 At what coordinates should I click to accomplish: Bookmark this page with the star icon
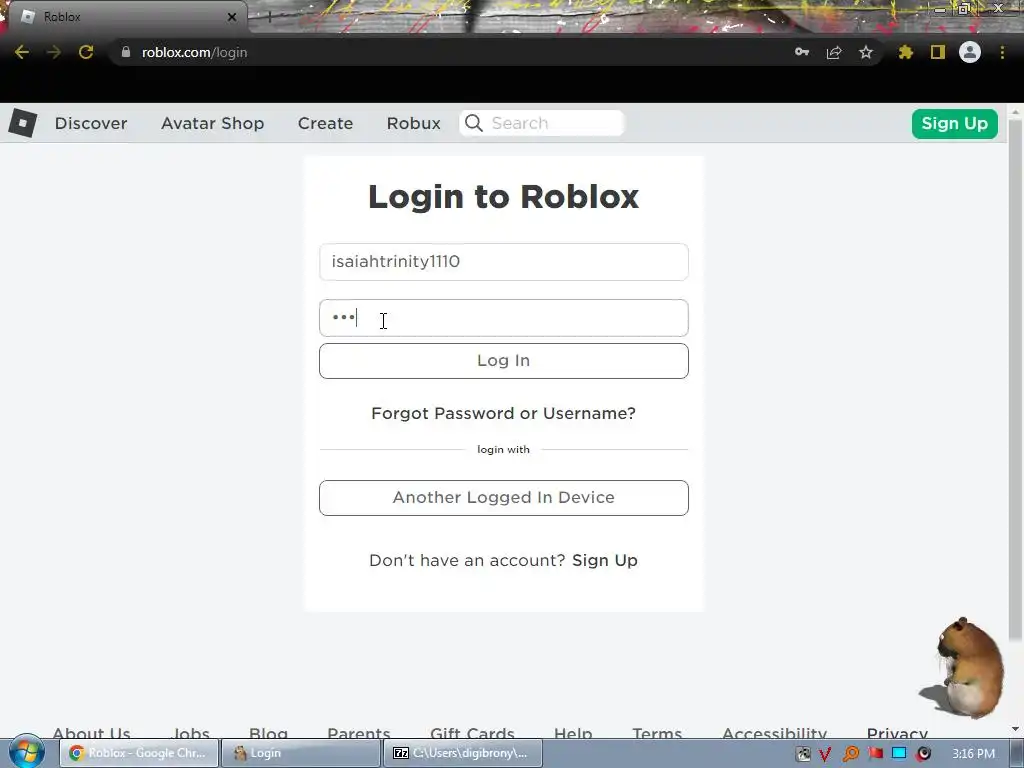tap(866, 52)
